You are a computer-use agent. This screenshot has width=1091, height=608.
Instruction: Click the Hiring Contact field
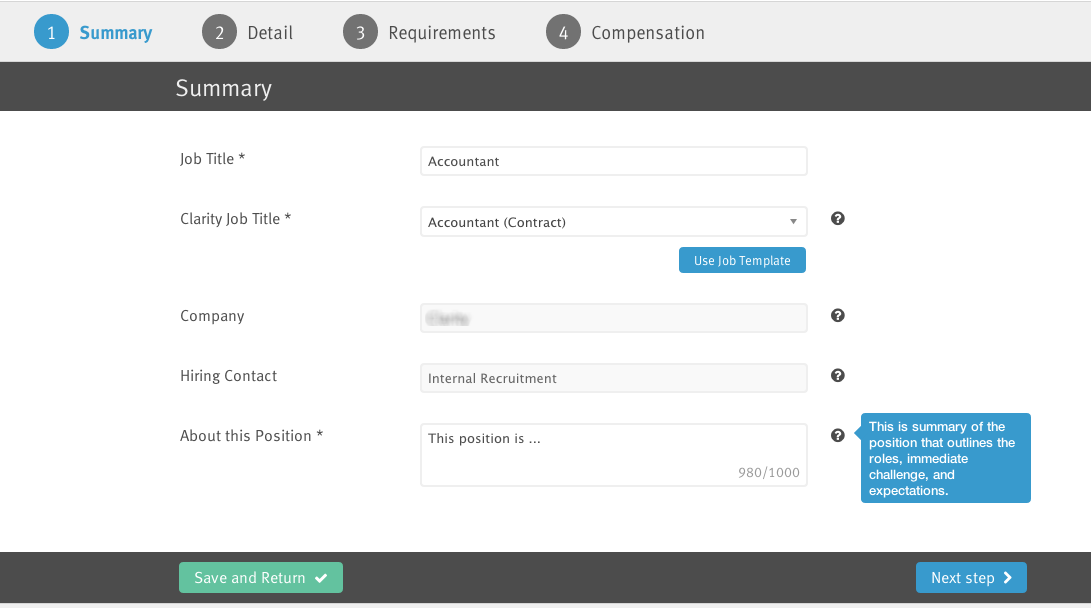point(614,378)
